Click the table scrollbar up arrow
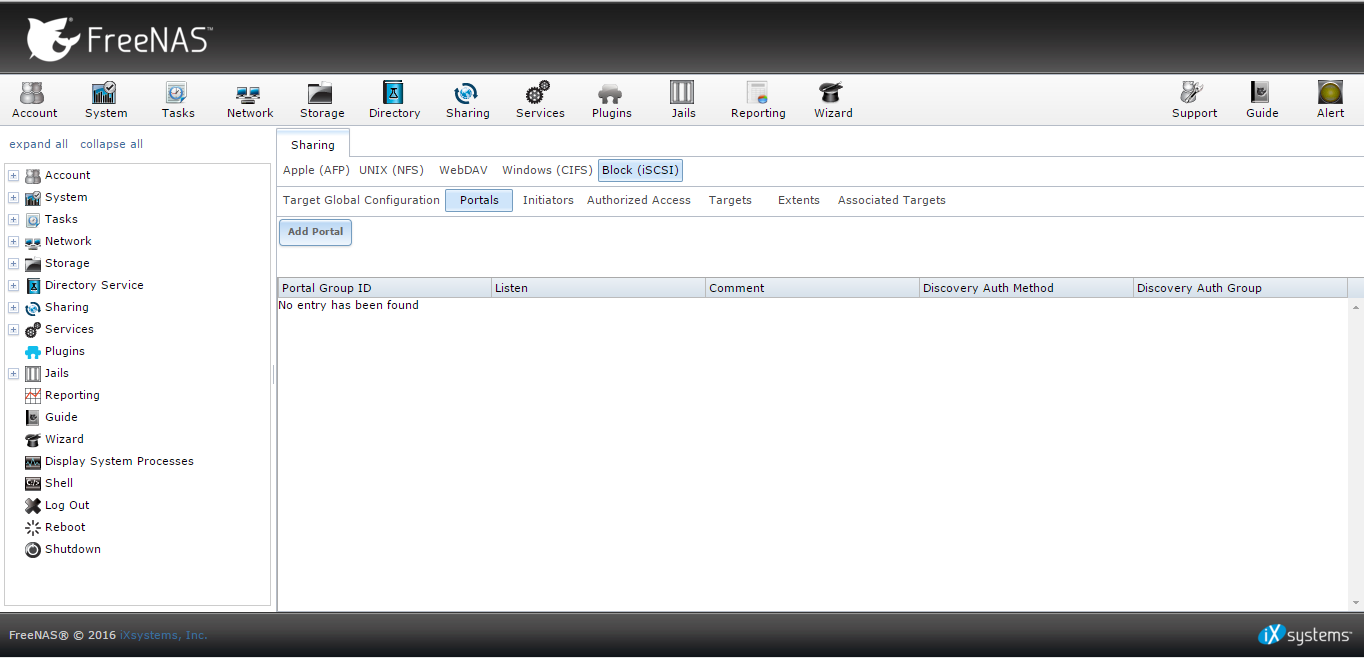Image resolution: width=1364 pixels, height=659 pixels. [x=1356, y=307]
